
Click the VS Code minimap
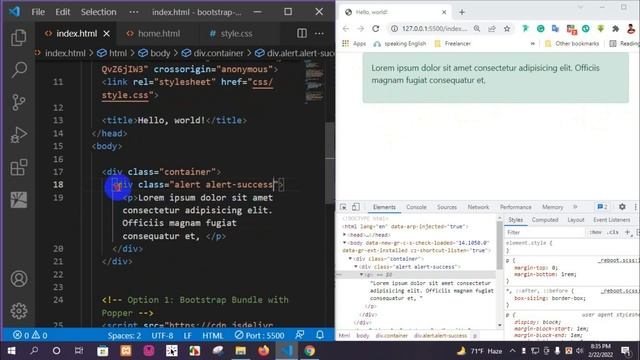point(314,81)
